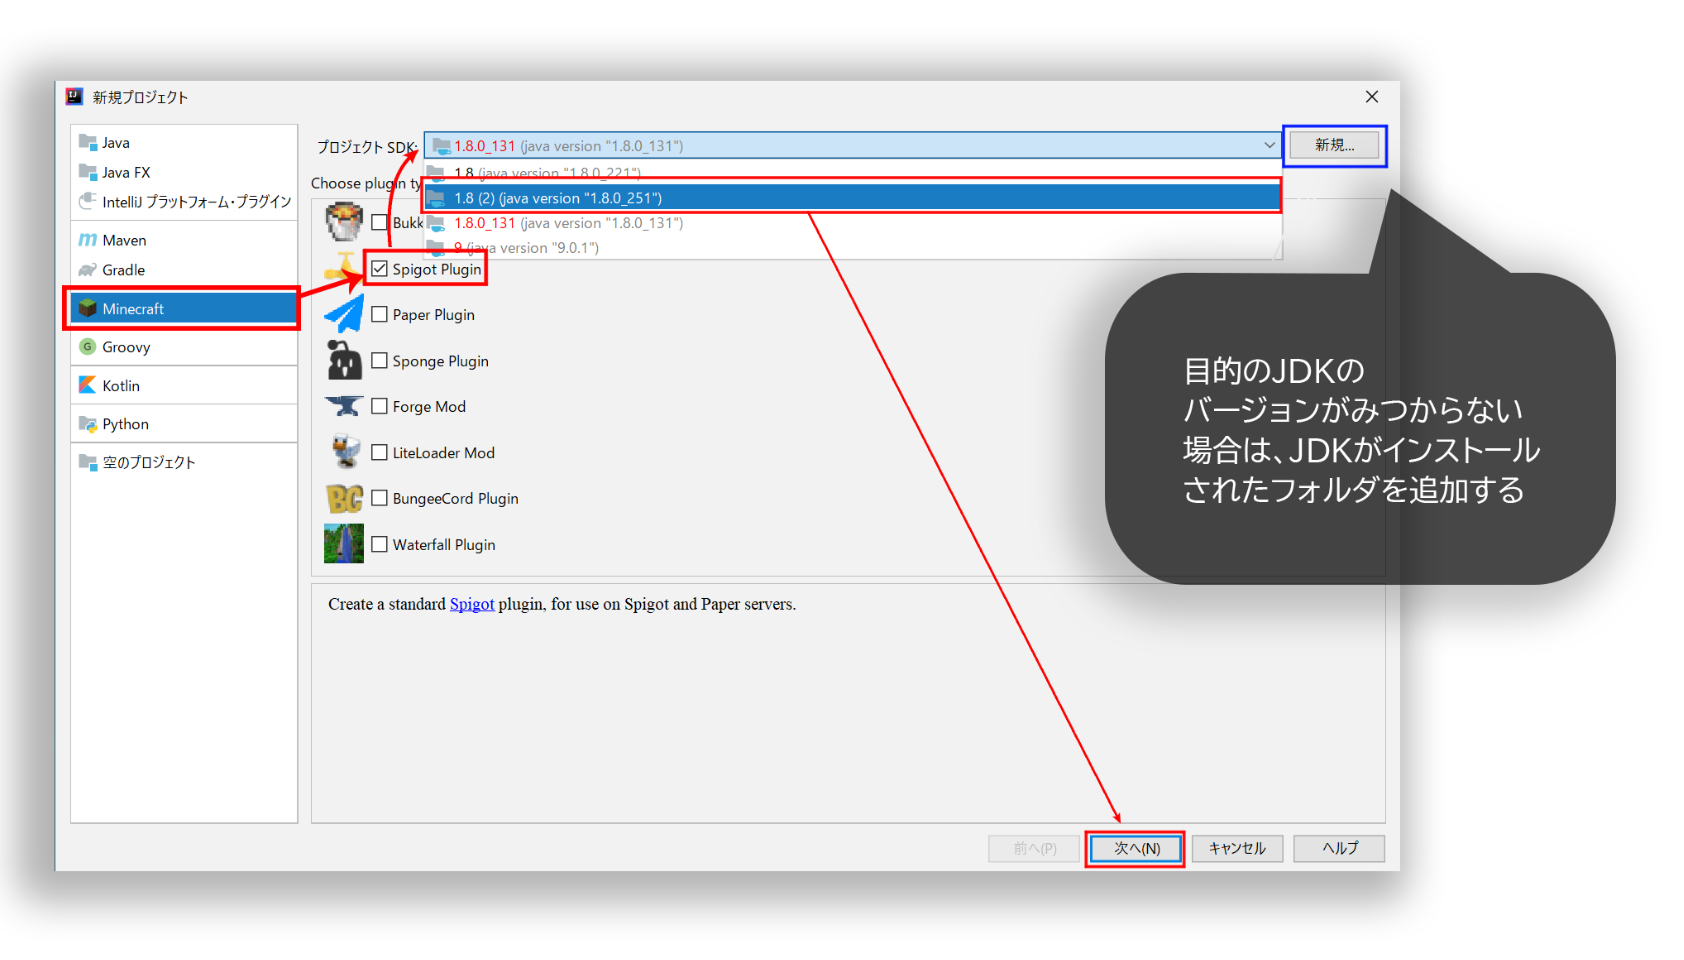Close the 新規プロジェクト dialog
The width and height of the screenshot is (1684, 960).
click(1372, 96)
